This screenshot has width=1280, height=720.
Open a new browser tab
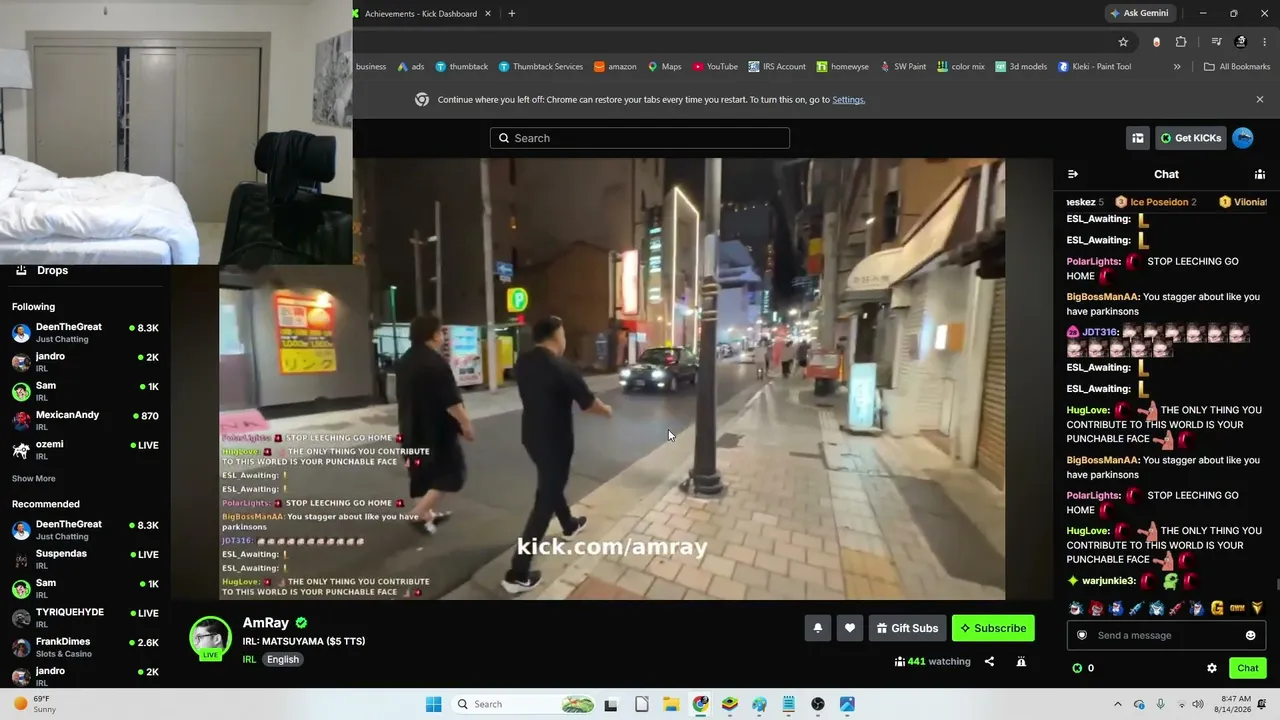tap(512, 14)
